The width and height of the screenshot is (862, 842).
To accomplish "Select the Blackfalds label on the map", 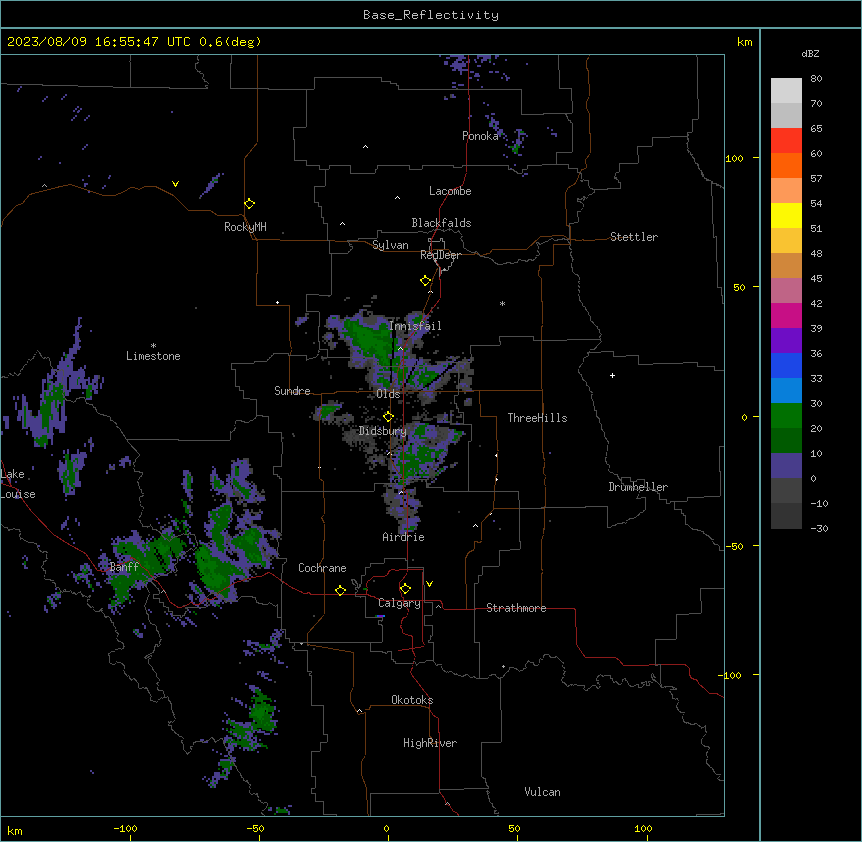I will click(x=441, y=223).
